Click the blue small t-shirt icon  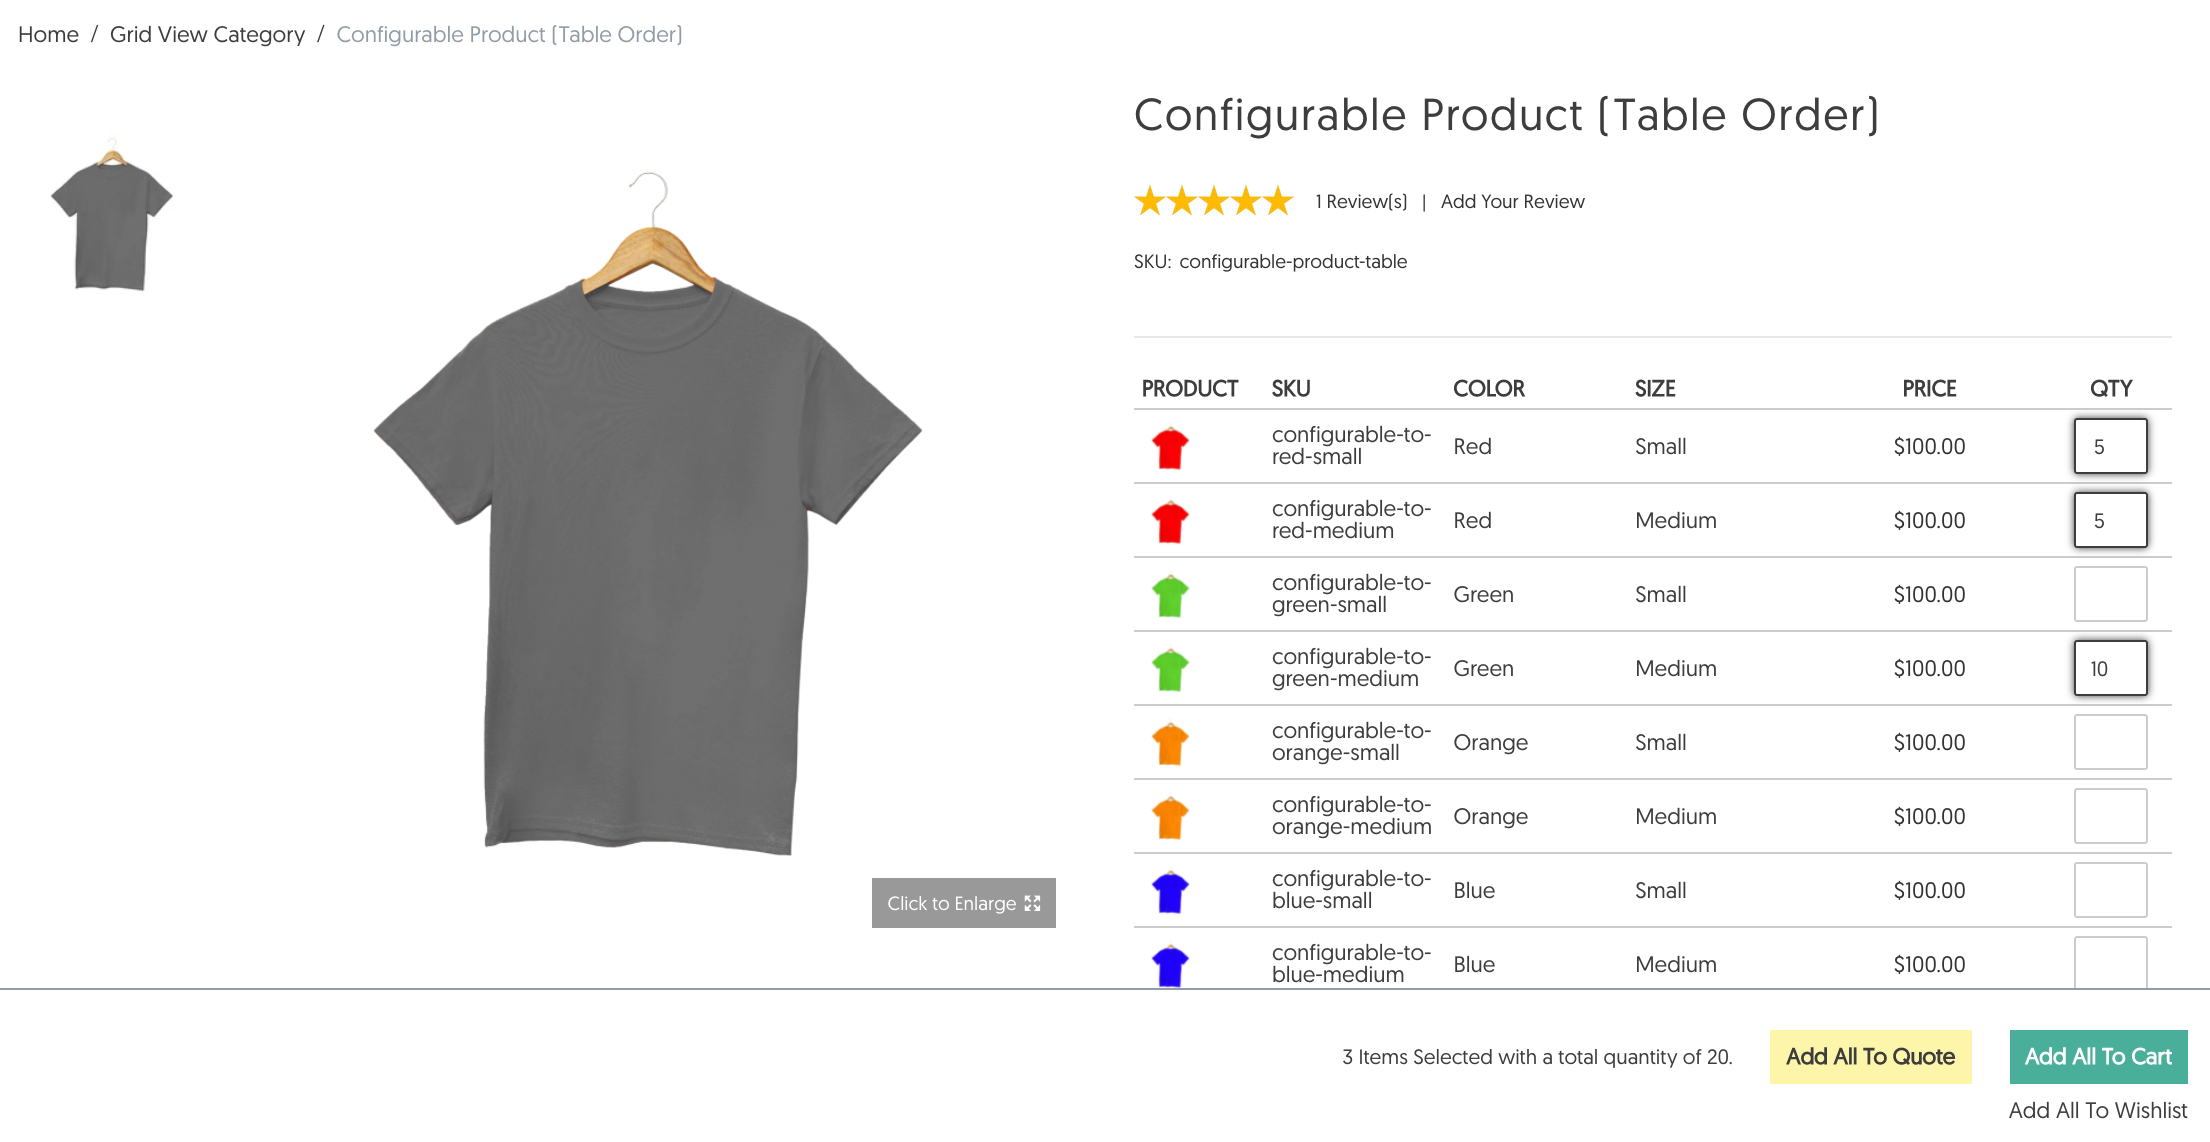click(1169, 892)
